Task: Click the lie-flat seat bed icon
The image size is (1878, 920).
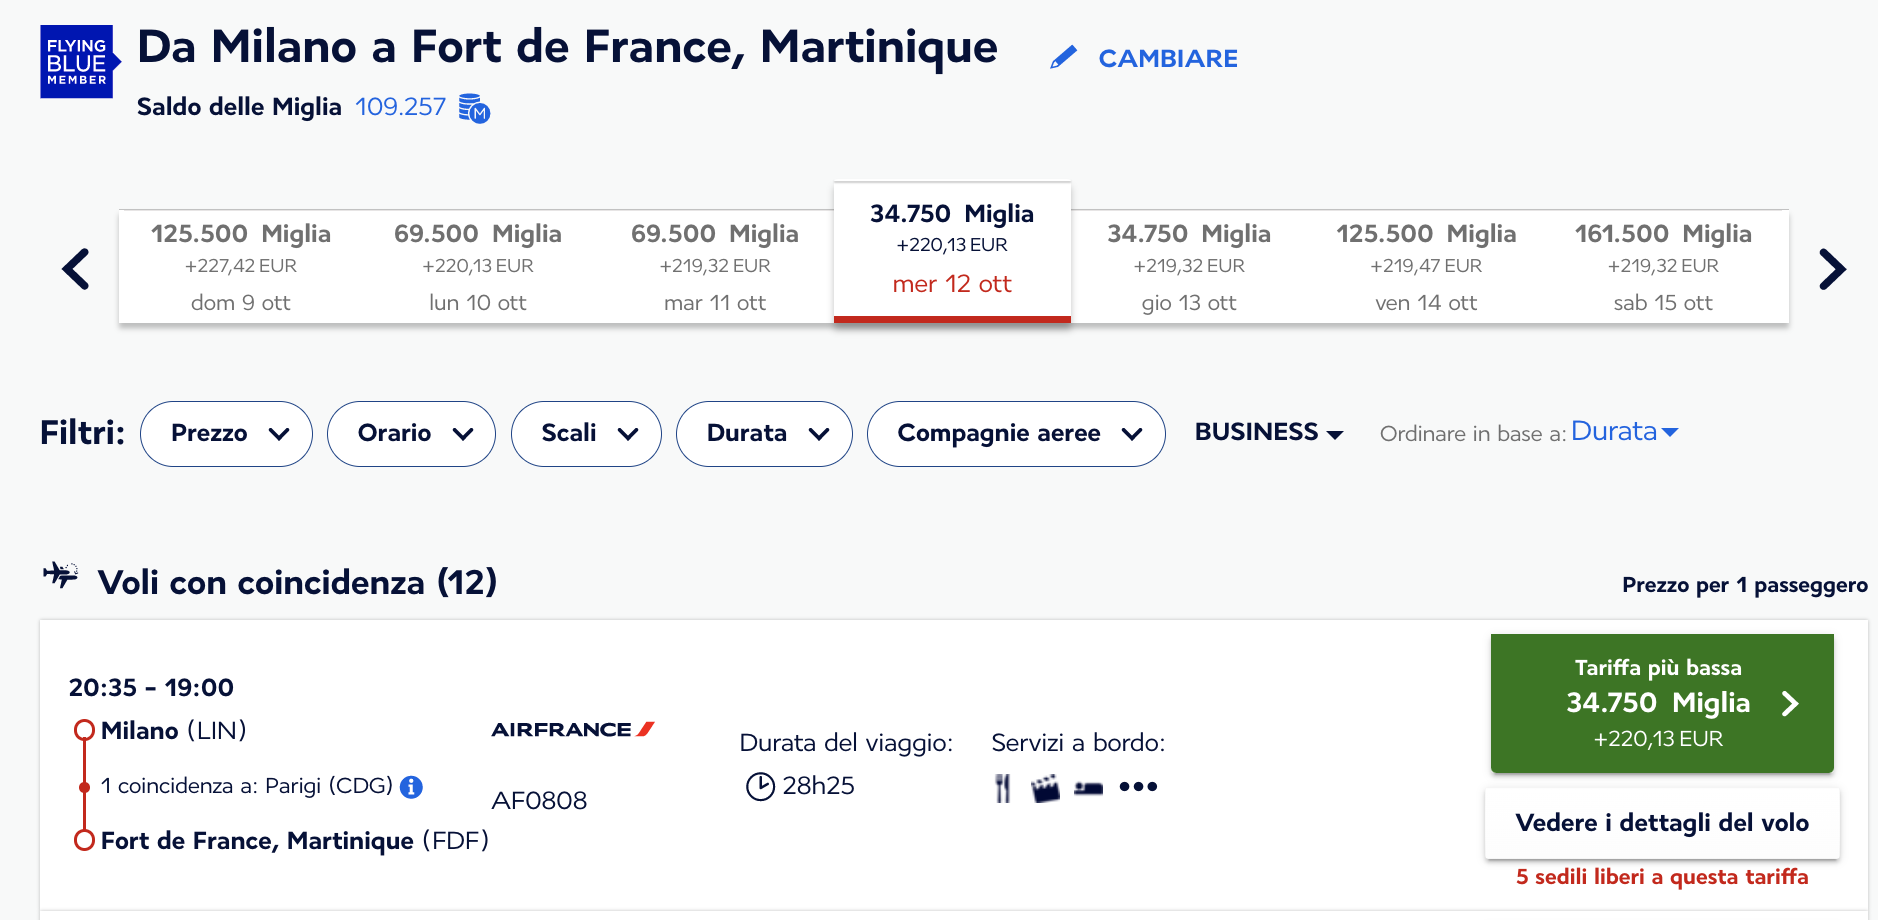Action: (x=1088, y=788)
